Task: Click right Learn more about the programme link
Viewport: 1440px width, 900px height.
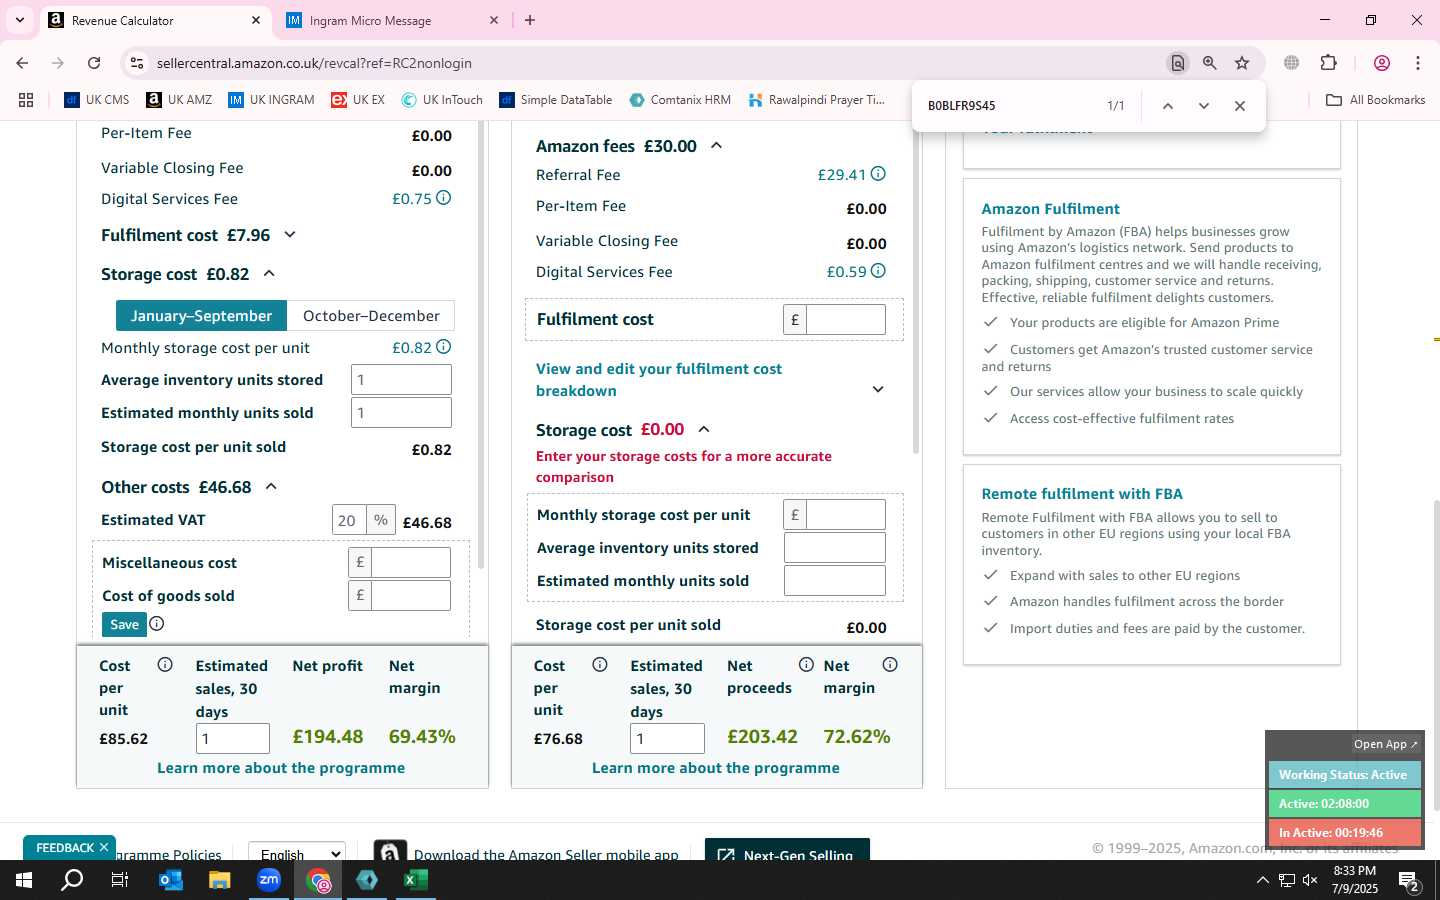Action: [716, 768]
